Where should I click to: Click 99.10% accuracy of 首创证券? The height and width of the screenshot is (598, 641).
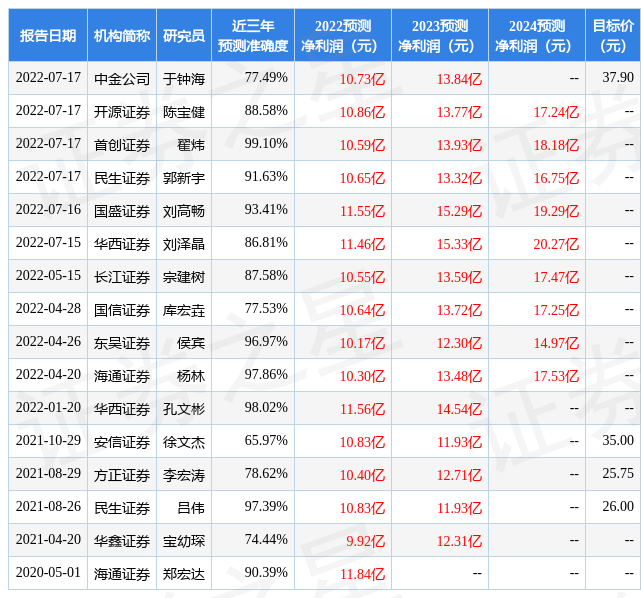pos(266,143)
